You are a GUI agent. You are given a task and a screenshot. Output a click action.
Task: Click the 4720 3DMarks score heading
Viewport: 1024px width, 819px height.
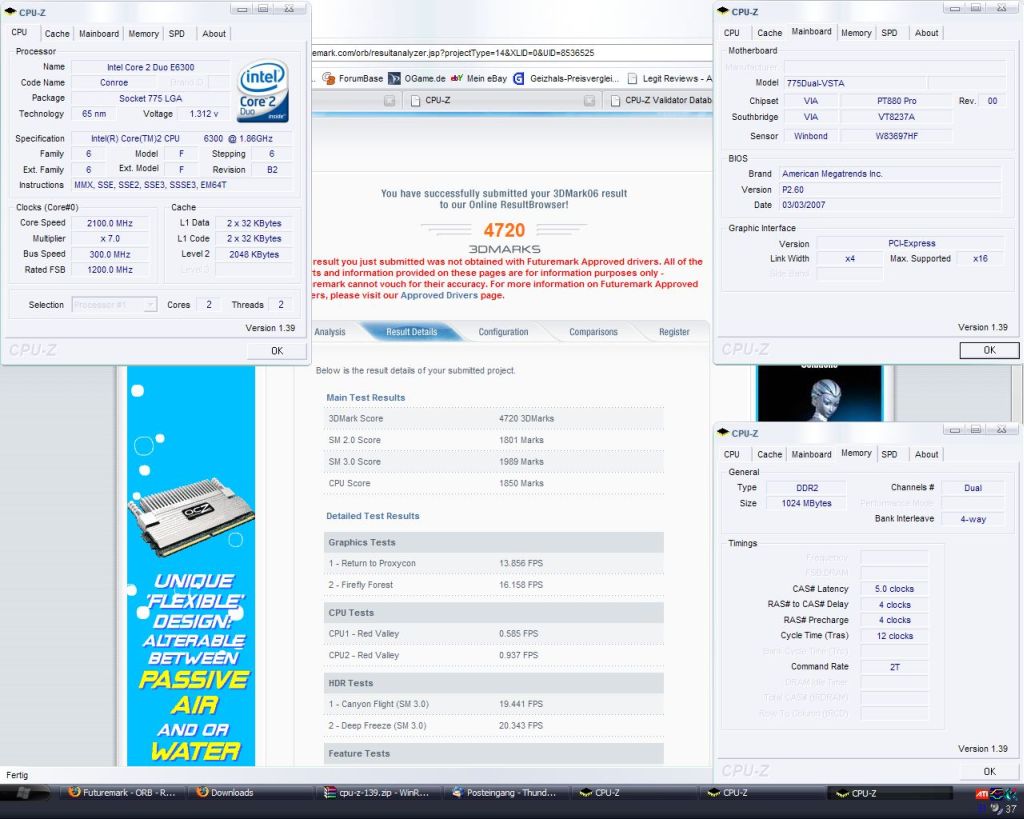(x=504, y=231)
